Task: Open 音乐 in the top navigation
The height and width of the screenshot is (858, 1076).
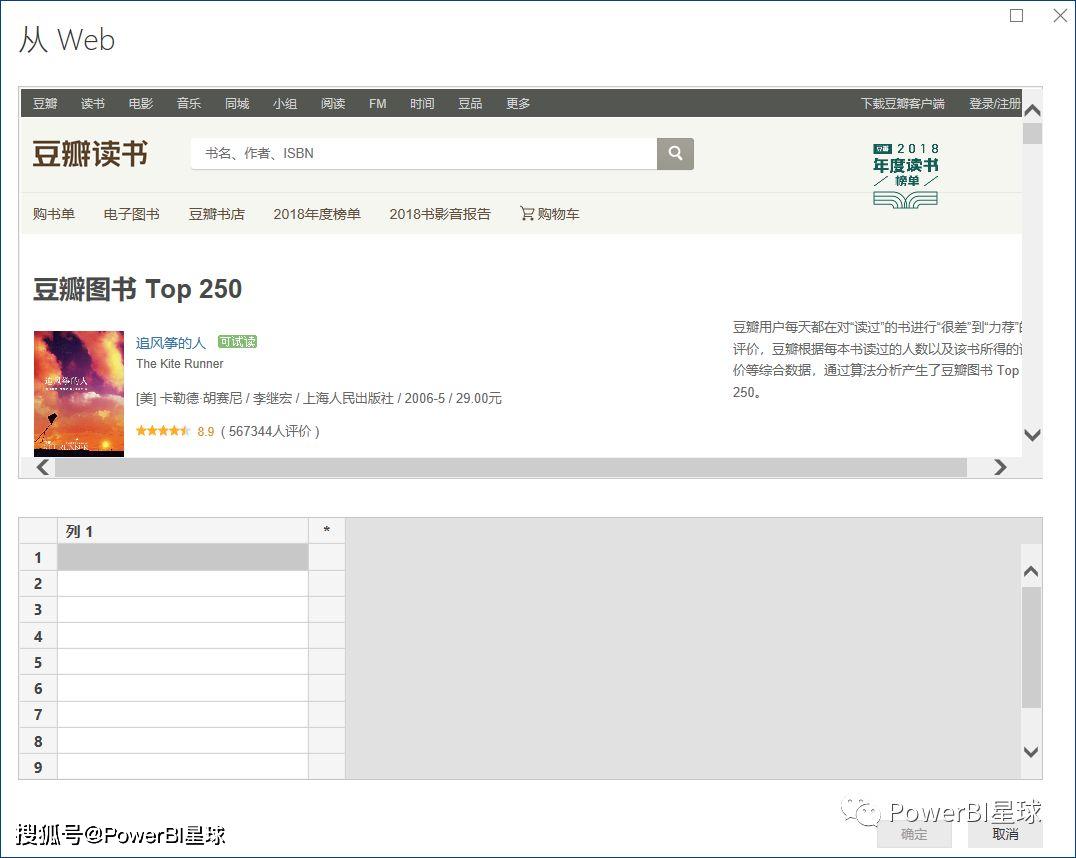Action: (189, 104)
